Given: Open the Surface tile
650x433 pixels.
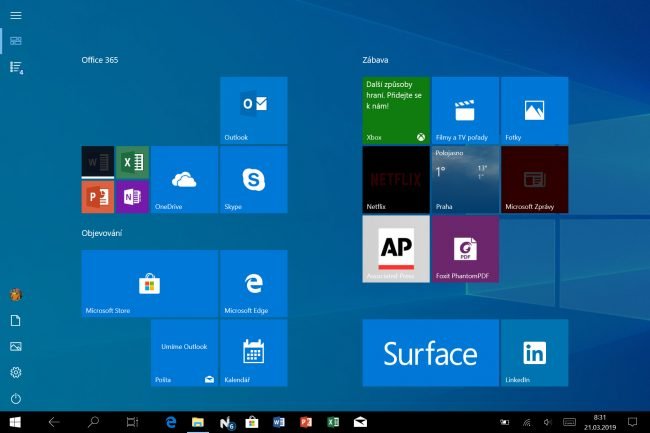Looking at the screenshot, I should click(430, 353).
